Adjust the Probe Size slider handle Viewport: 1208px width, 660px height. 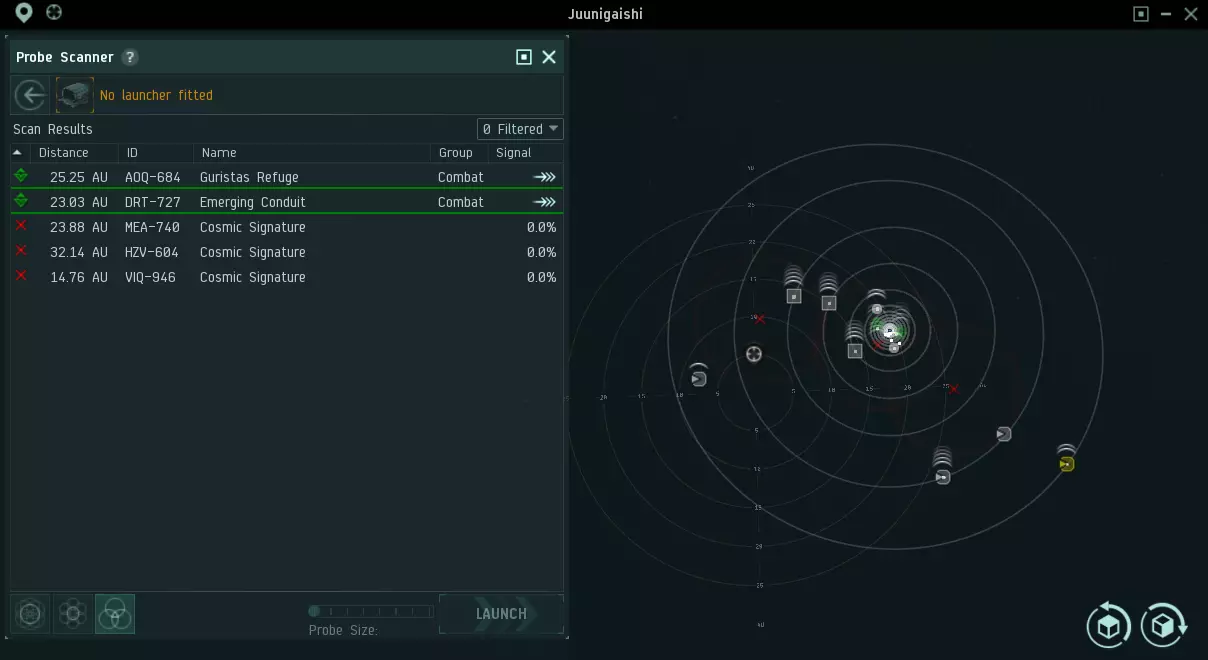[314, 611]
